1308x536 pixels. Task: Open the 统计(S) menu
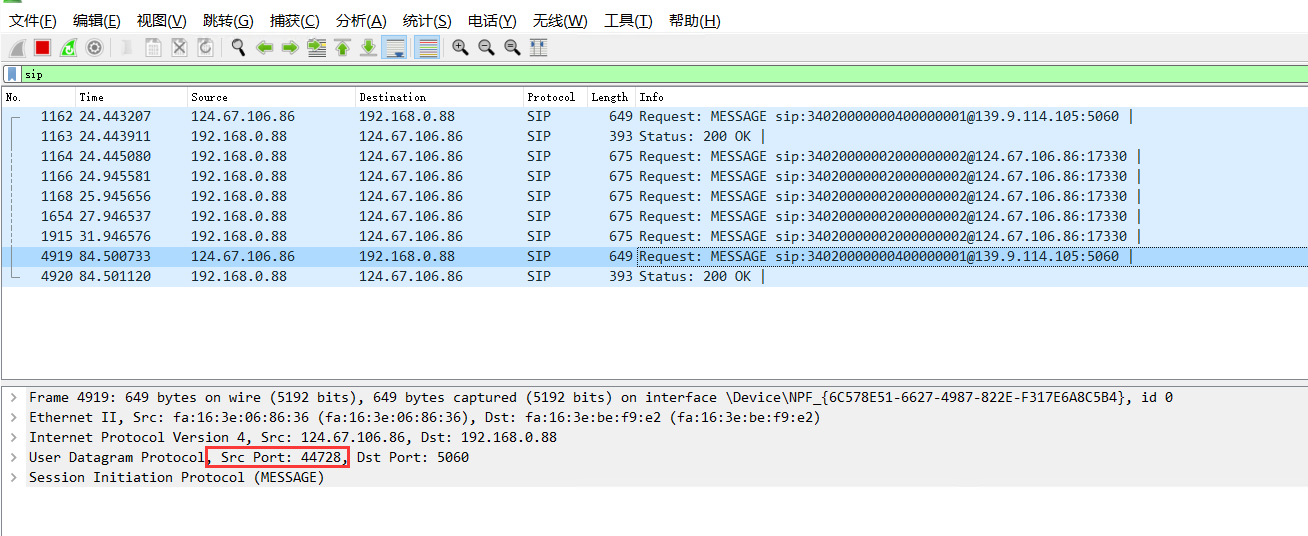(x=427, y=21)
